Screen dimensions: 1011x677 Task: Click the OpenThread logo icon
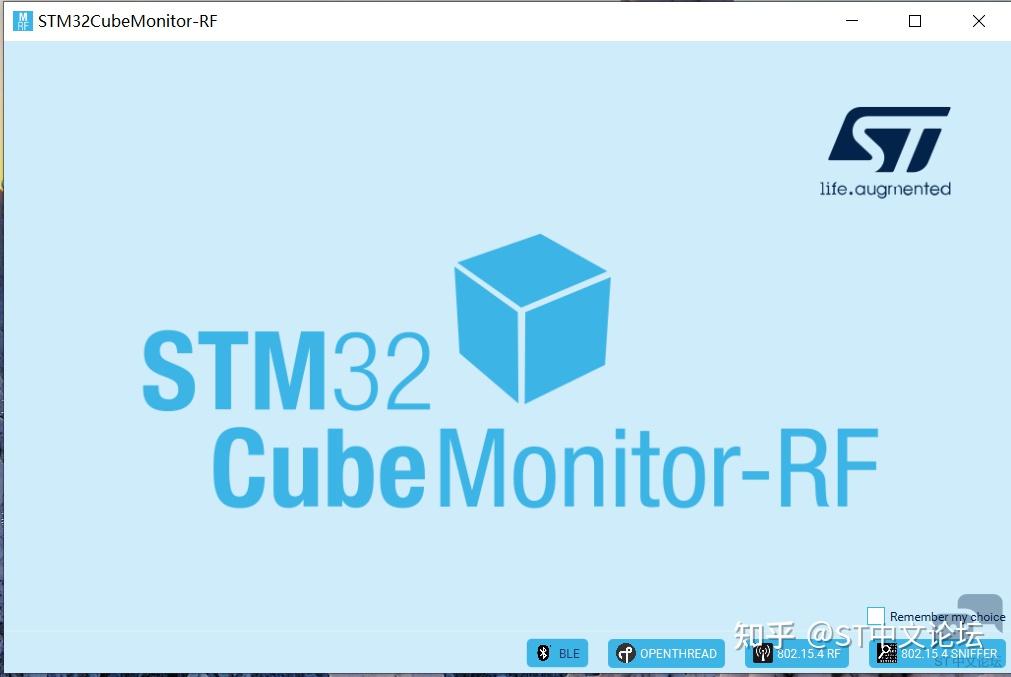pos(625,653)
